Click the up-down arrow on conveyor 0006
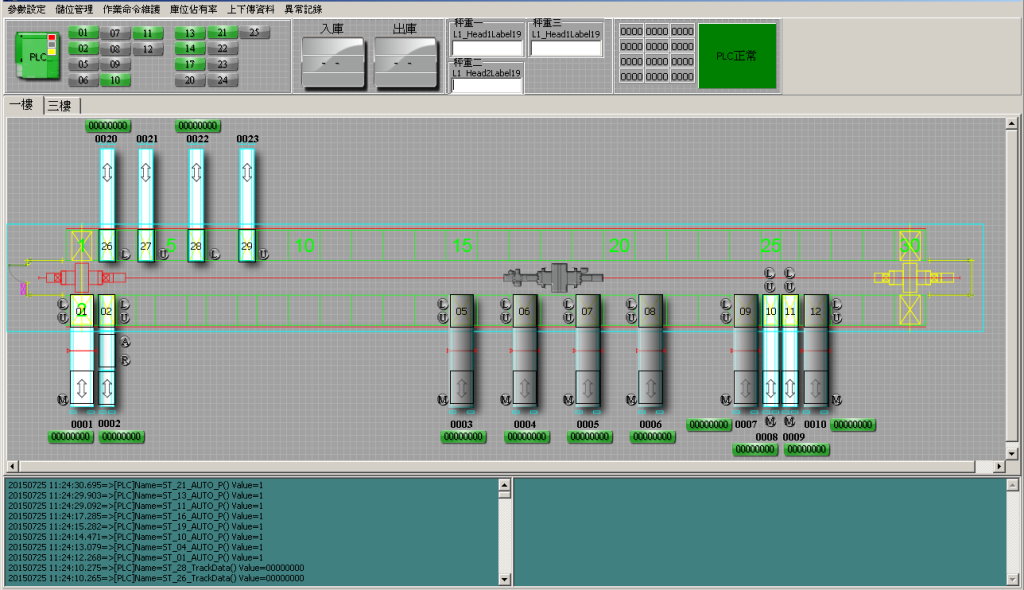The height and width of the screenshot is (590, 1024). pos(651,386)
